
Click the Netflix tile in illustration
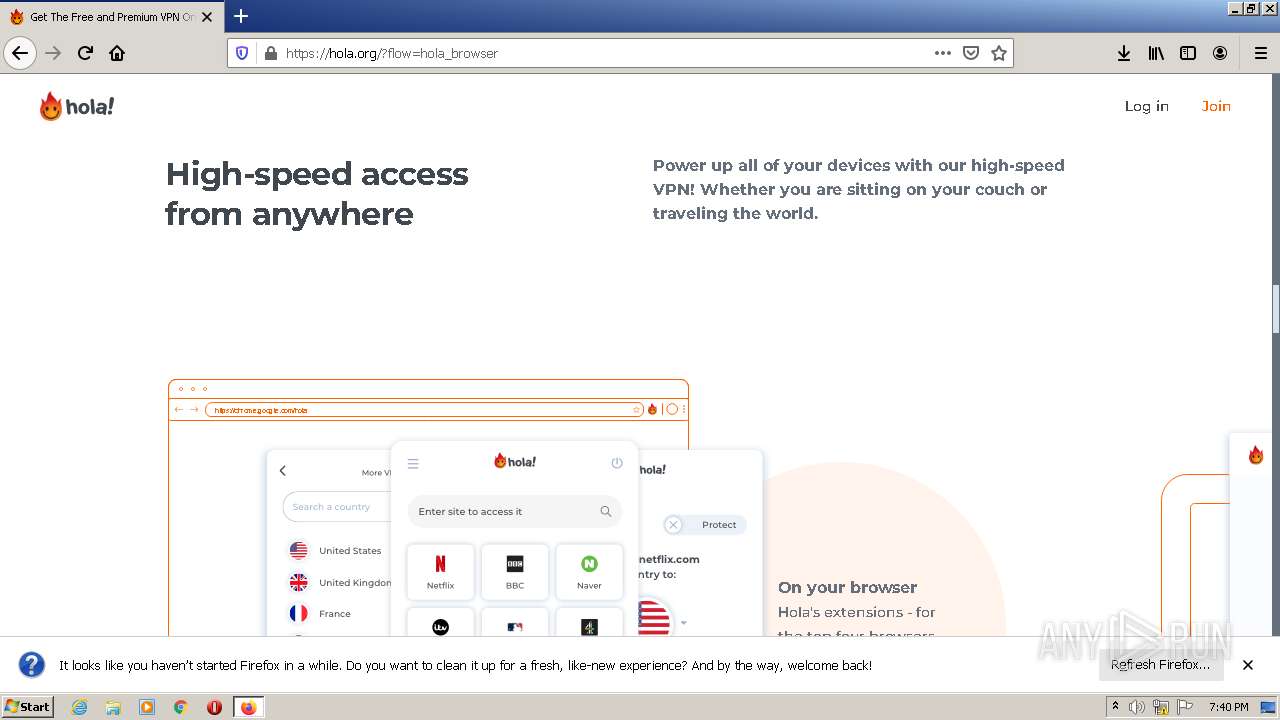[x=440, y=571]
